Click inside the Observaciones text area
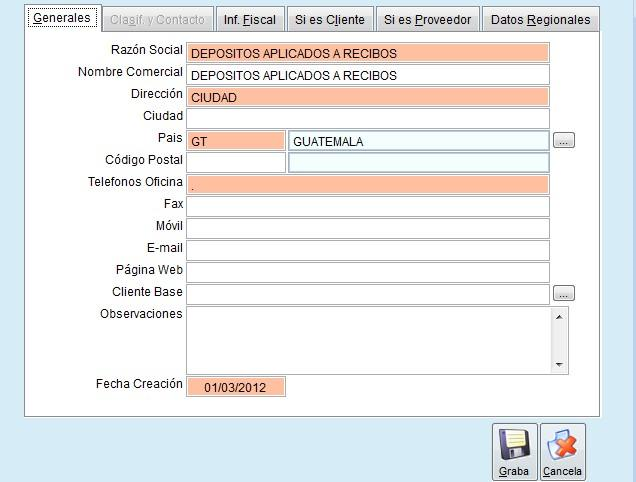The height and width of the screenshot is (482, 636). pos(367,340)
